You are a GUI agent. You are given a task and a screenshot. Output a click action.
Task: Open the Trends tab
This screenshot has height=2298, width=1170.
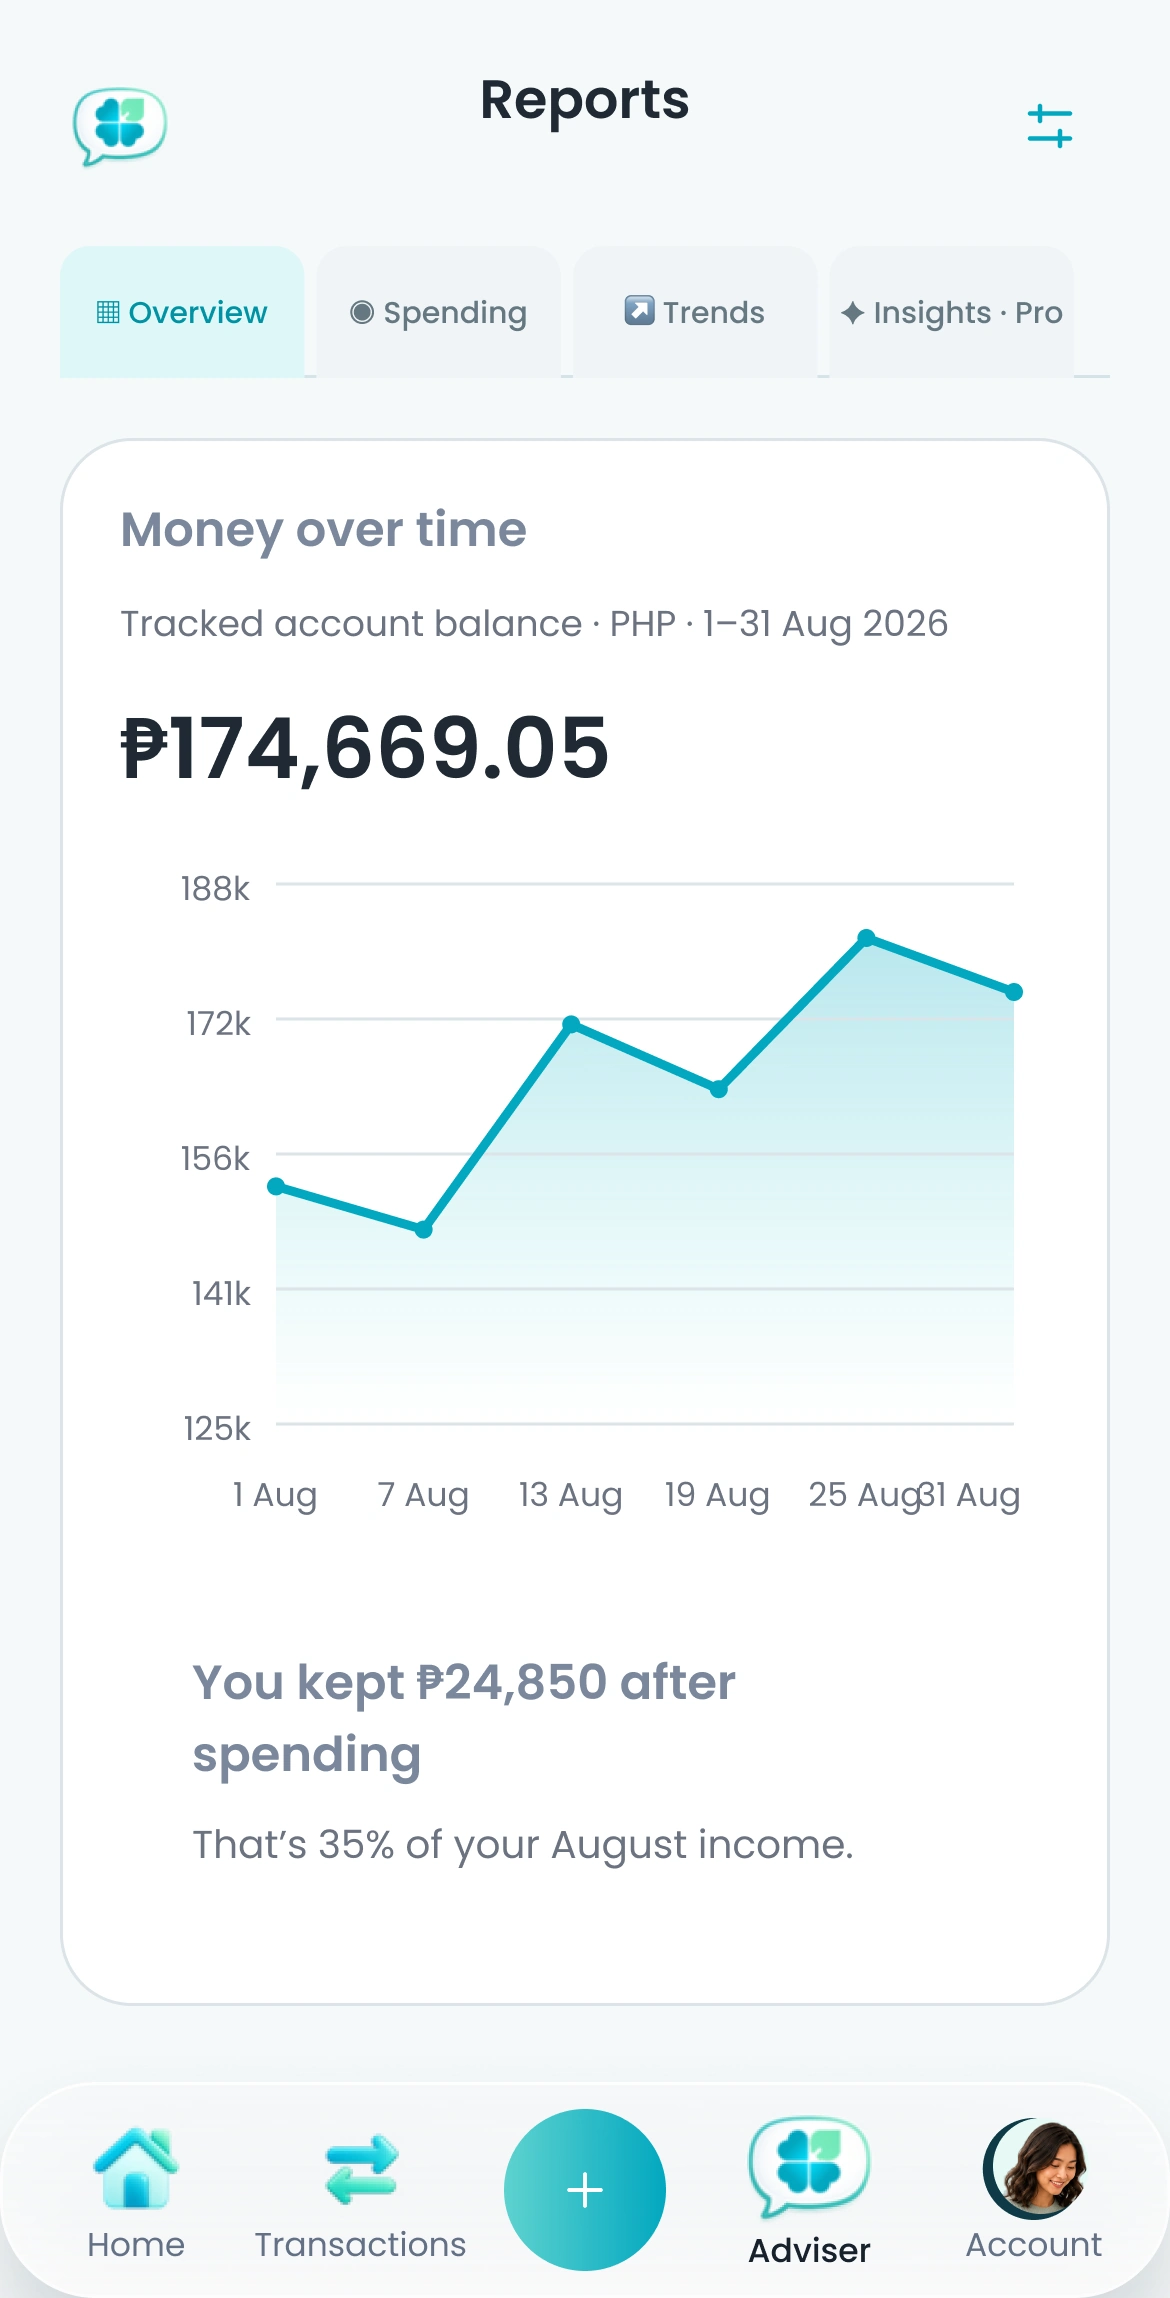click(x=695, y=312)
